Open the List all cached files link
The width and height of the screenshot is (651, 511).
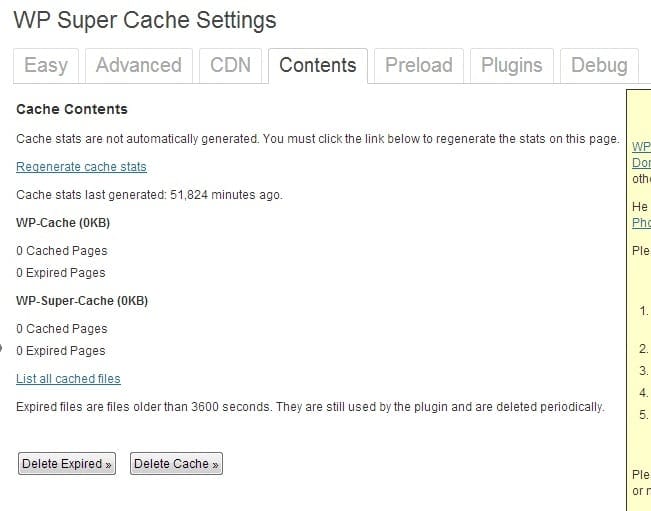coord(68,379)
